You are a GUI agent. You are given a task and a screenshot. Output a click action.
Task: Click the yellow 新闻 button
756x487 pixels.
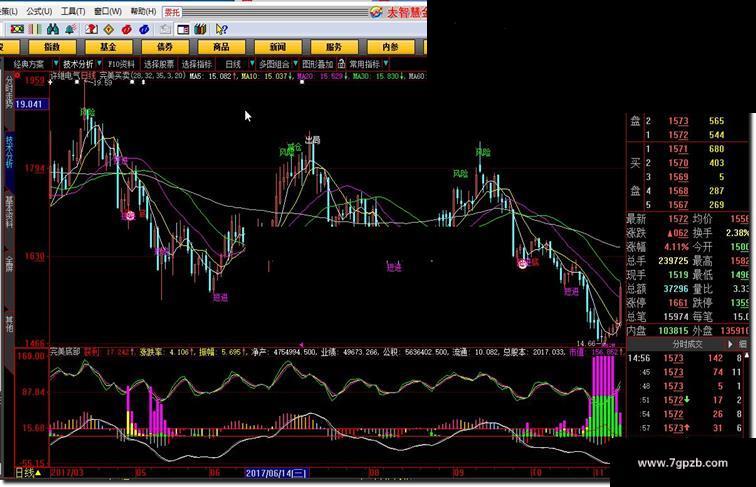click(278, 47)
